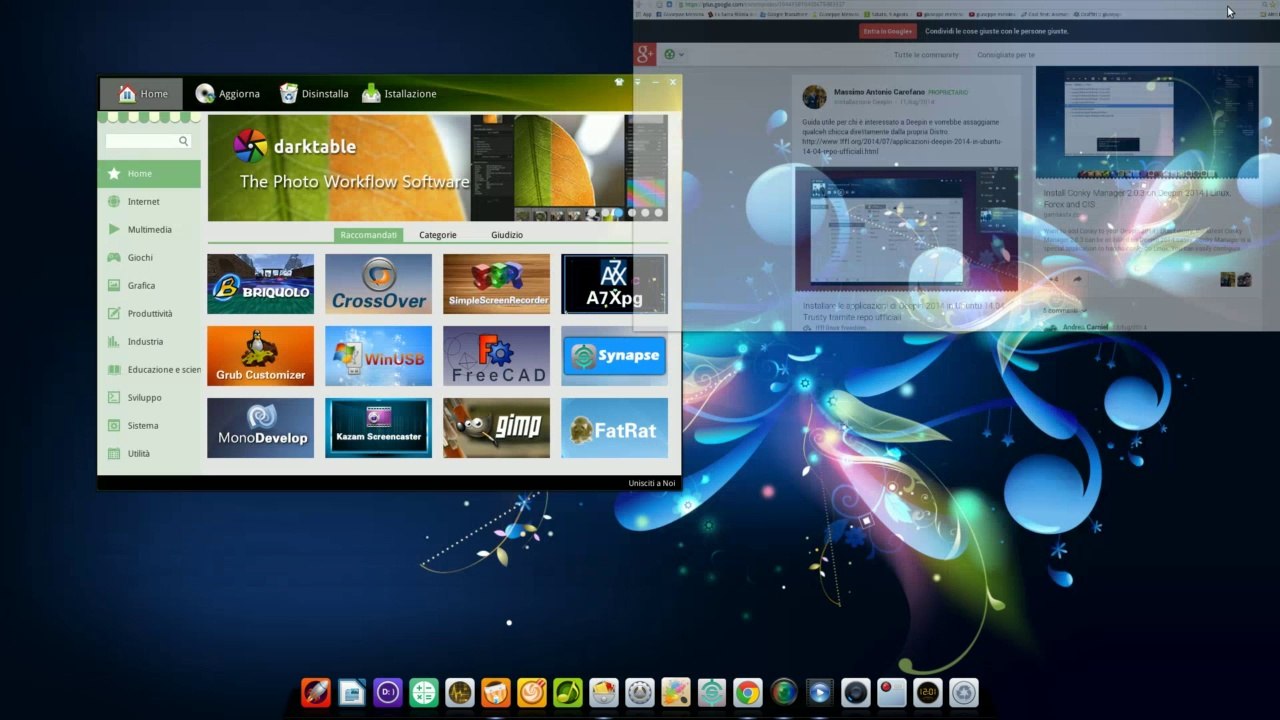
Task: Select the Industria category
Action: [x=149, y=342]
